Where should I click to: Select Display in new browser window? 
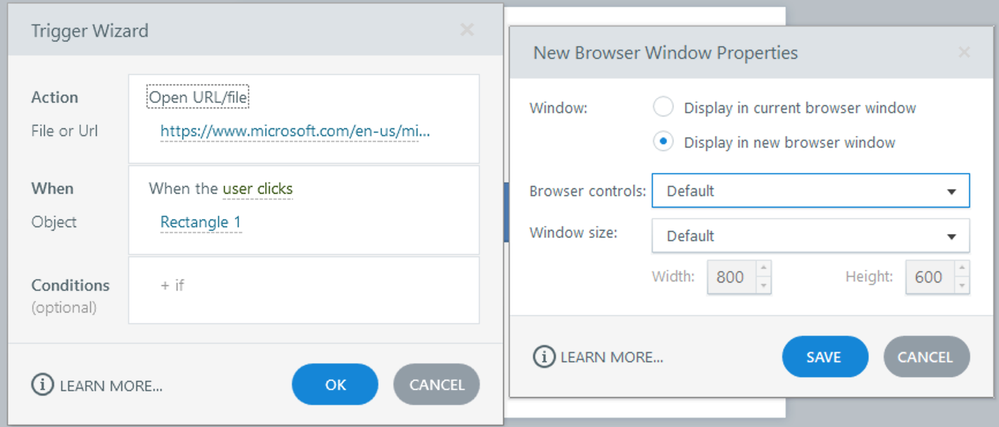663,142
